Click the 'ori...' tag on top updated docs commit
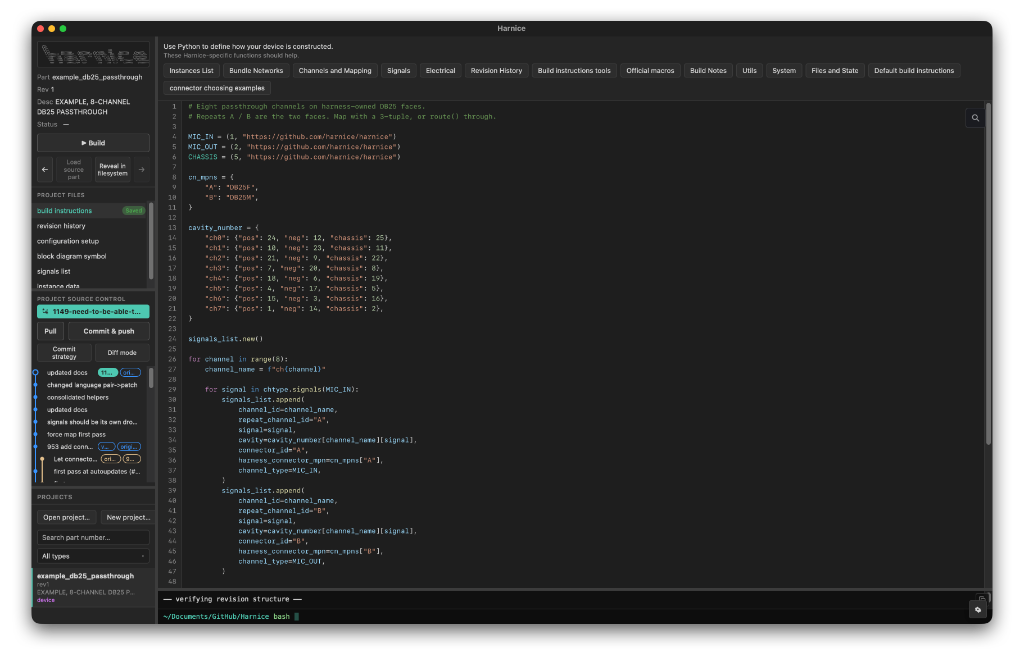 click(x=130, y=373)
